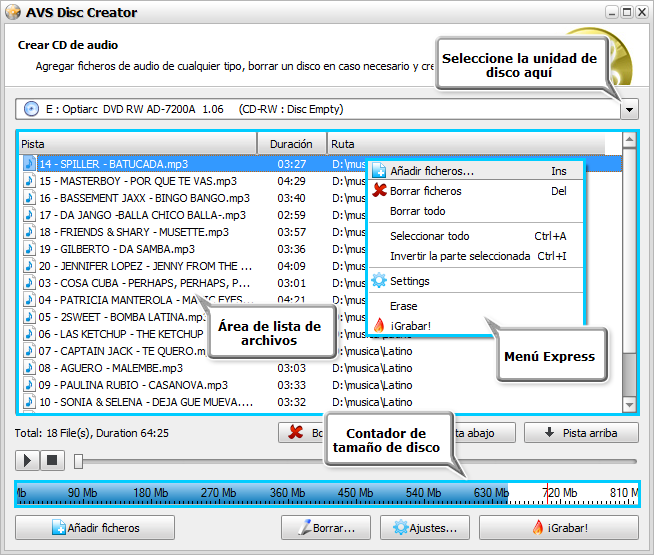Screen dimensions: 654x555
Task: Click the Añadir ficheros button at bottom
Action: [95, 528]
